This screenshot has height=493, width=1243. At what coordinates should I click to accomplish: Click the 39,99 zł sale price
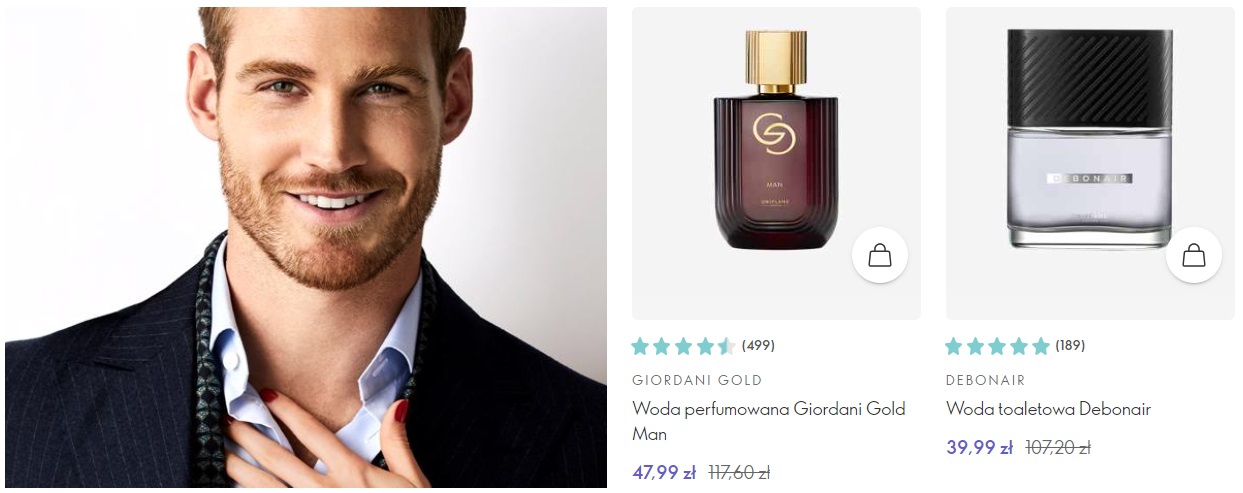point(979,447)
